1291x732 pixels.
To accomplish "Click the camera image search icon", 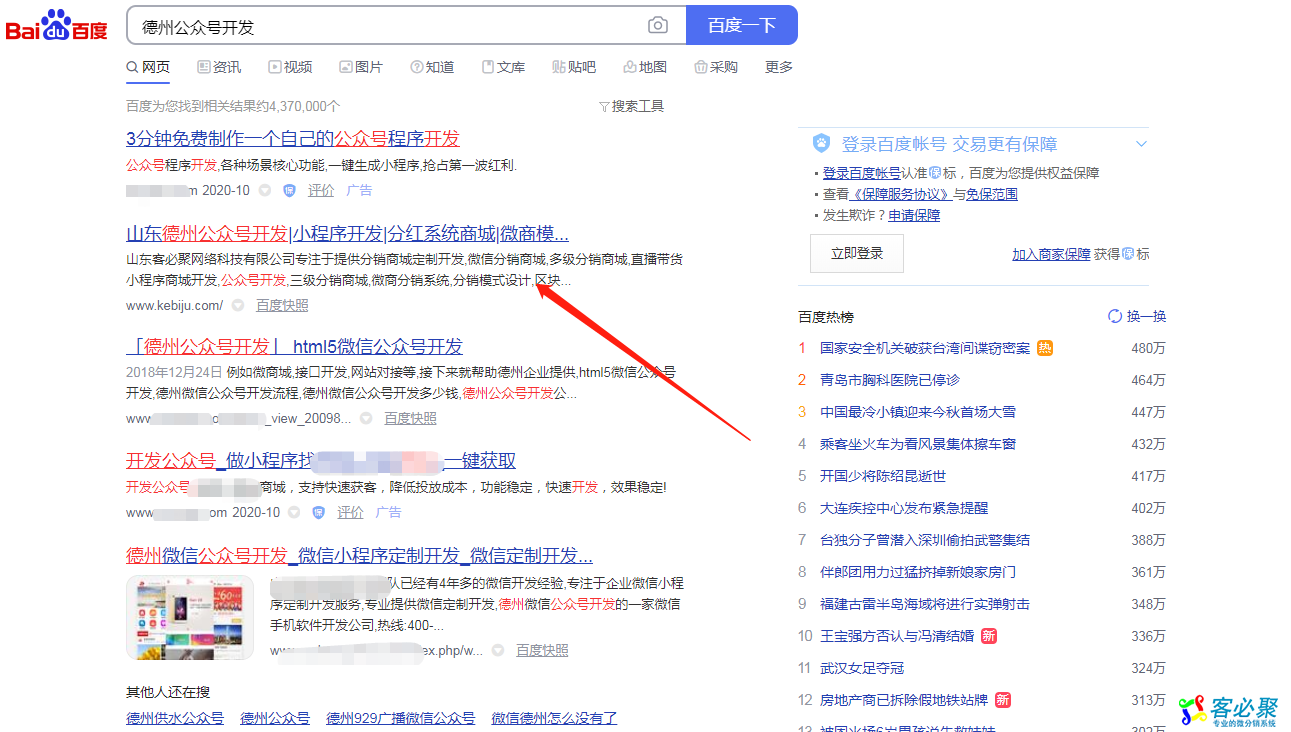I will pyautogui.click(x=657, y=25).
